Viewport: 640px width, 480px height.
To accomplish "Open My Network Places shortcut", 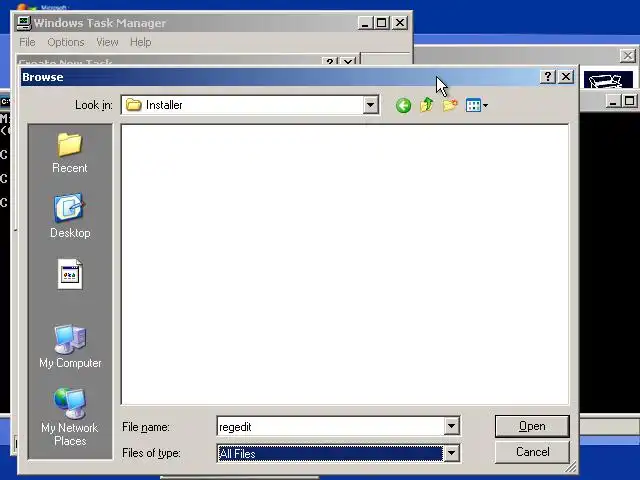I will [x=70, y=417].
